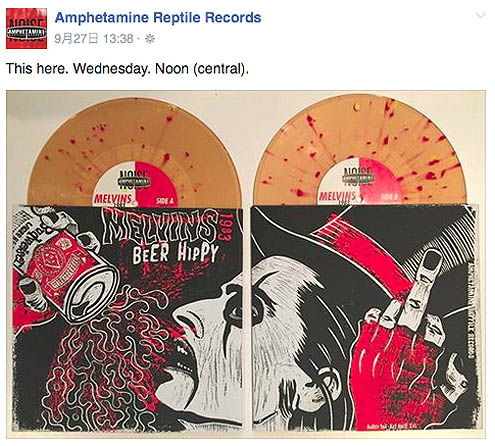Click the Noise logo on right record label
The width and height of the screenshot is (495, 446).
359,176
